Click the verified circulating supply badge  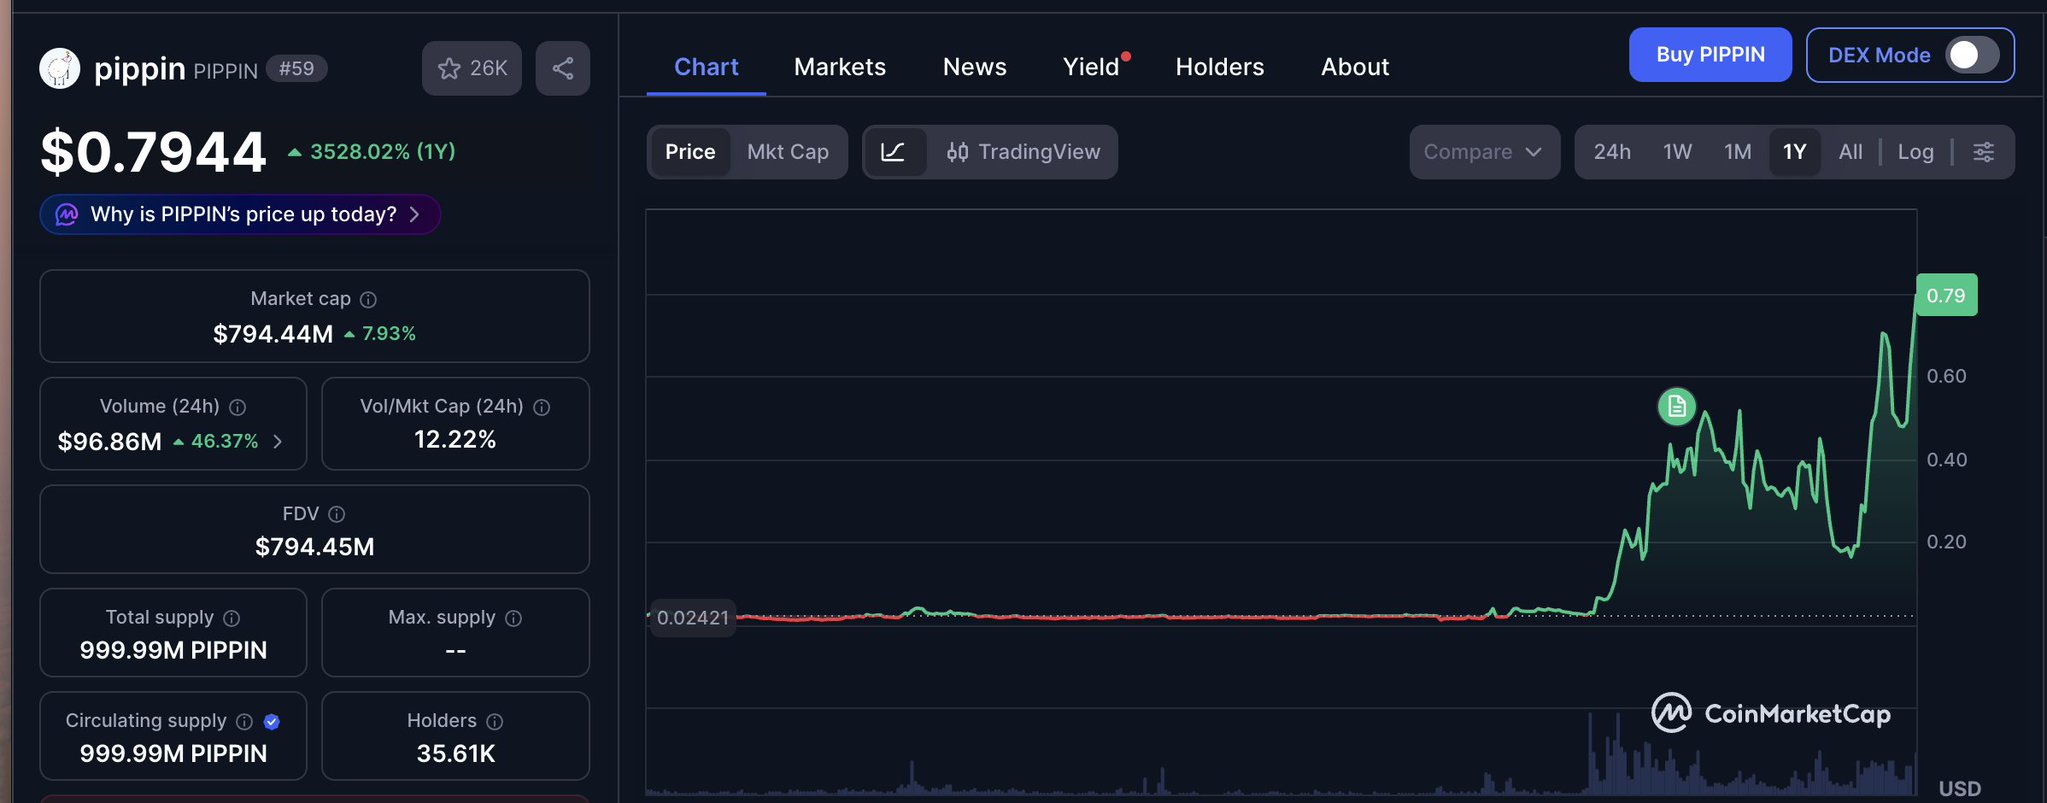[271, 721]
